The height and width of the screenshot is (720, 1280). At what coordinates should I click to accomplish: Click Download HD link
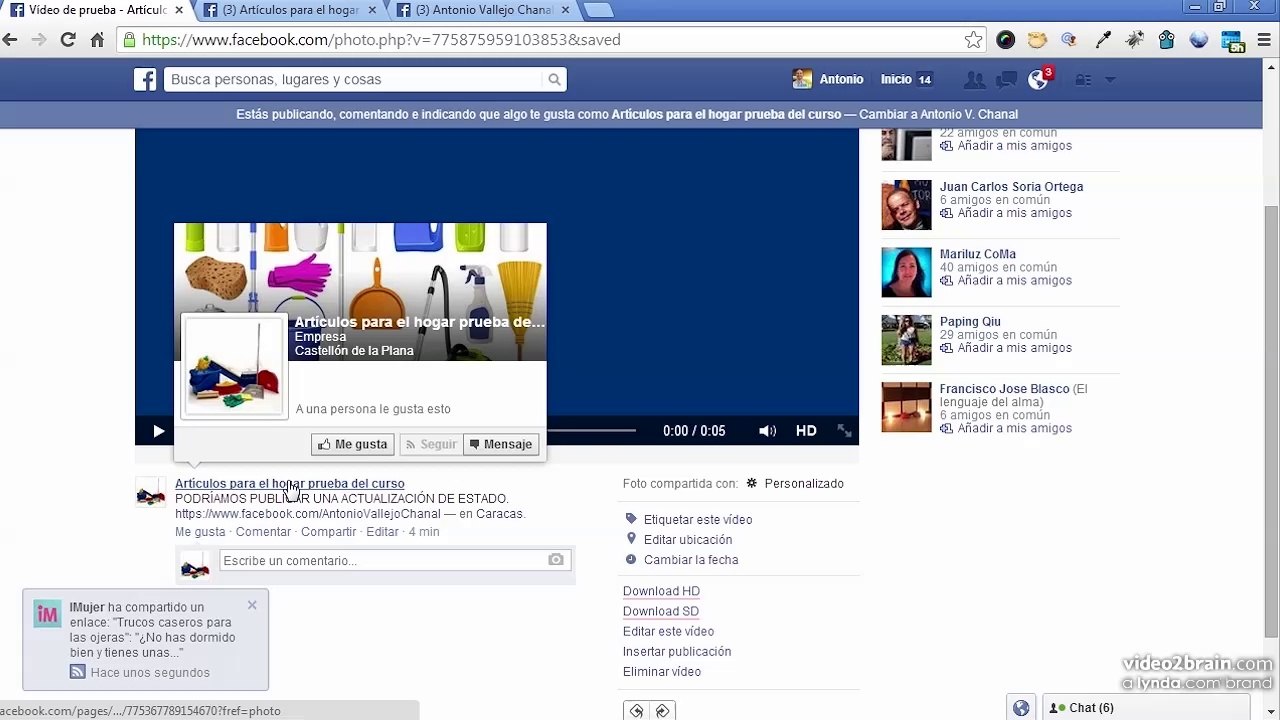pyautogui.click(x=661, y=591)
